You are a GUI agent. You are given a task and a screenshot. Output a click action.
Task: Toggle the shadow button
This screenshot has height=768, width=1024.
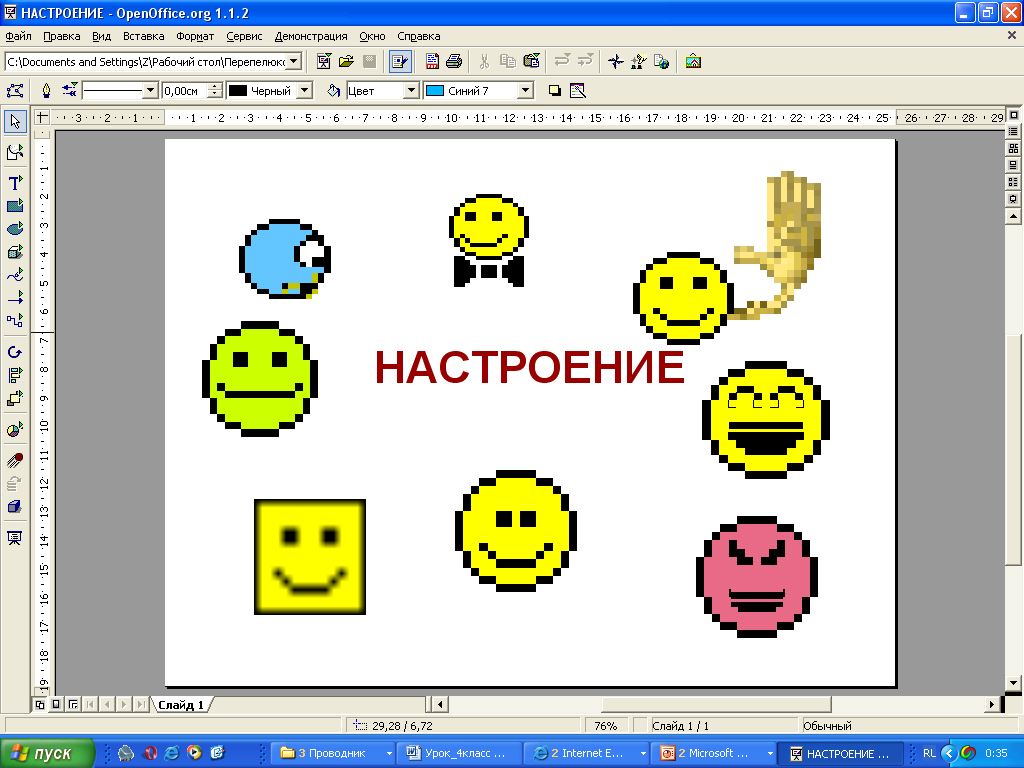point(555,91)
